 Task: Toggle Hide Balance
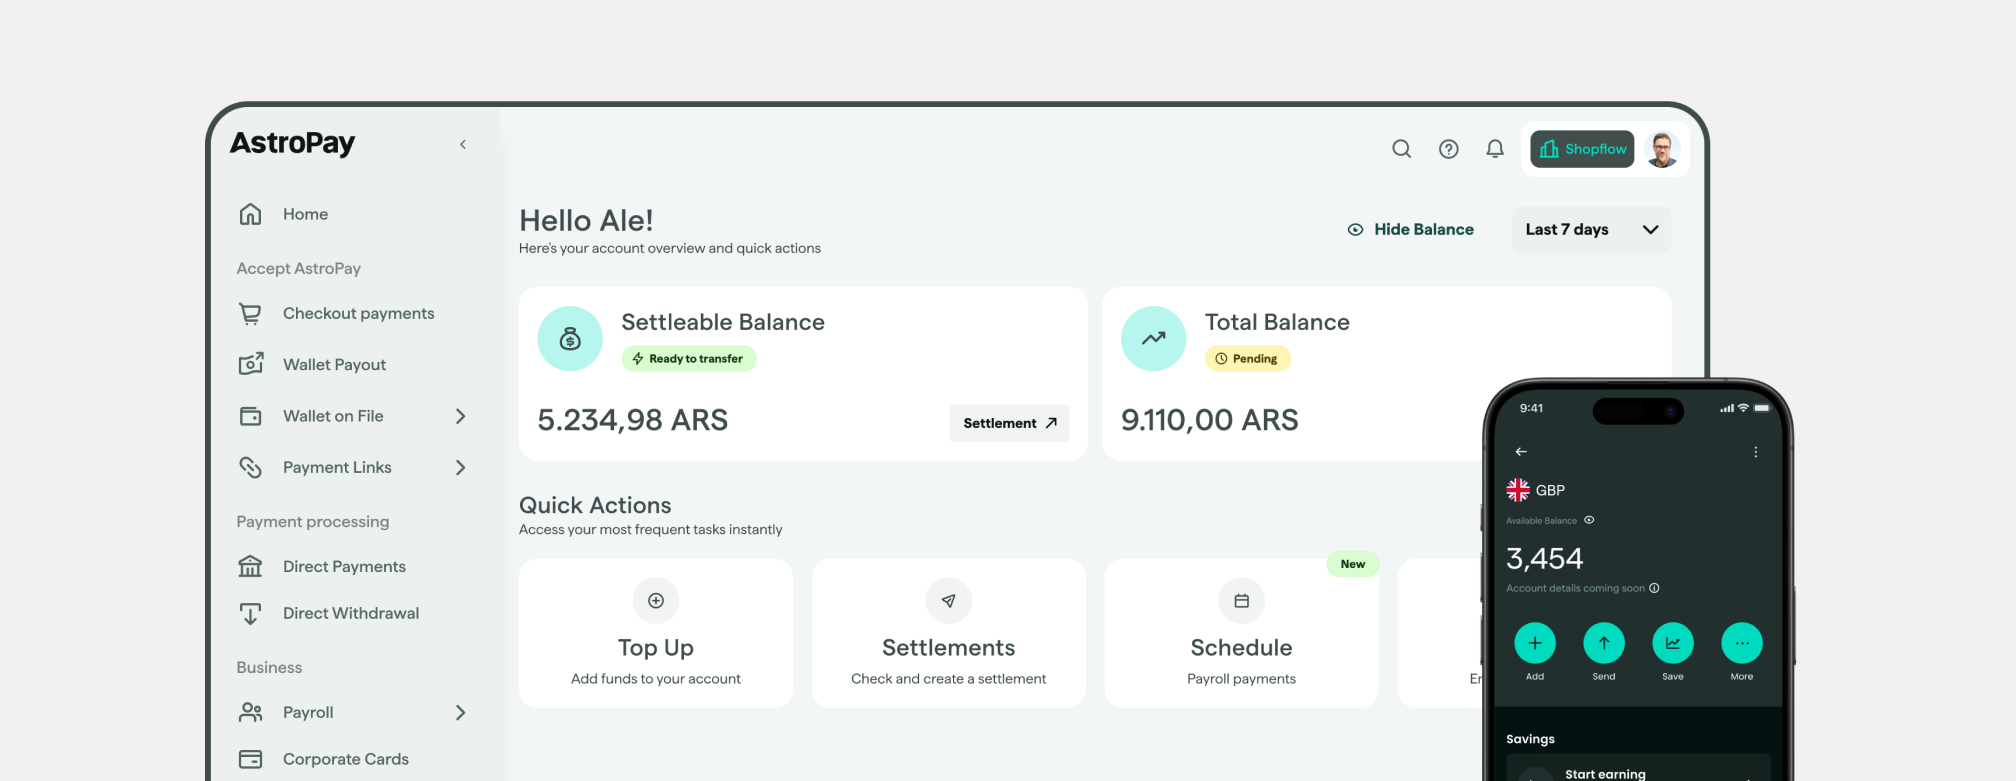pos(1411,229)
